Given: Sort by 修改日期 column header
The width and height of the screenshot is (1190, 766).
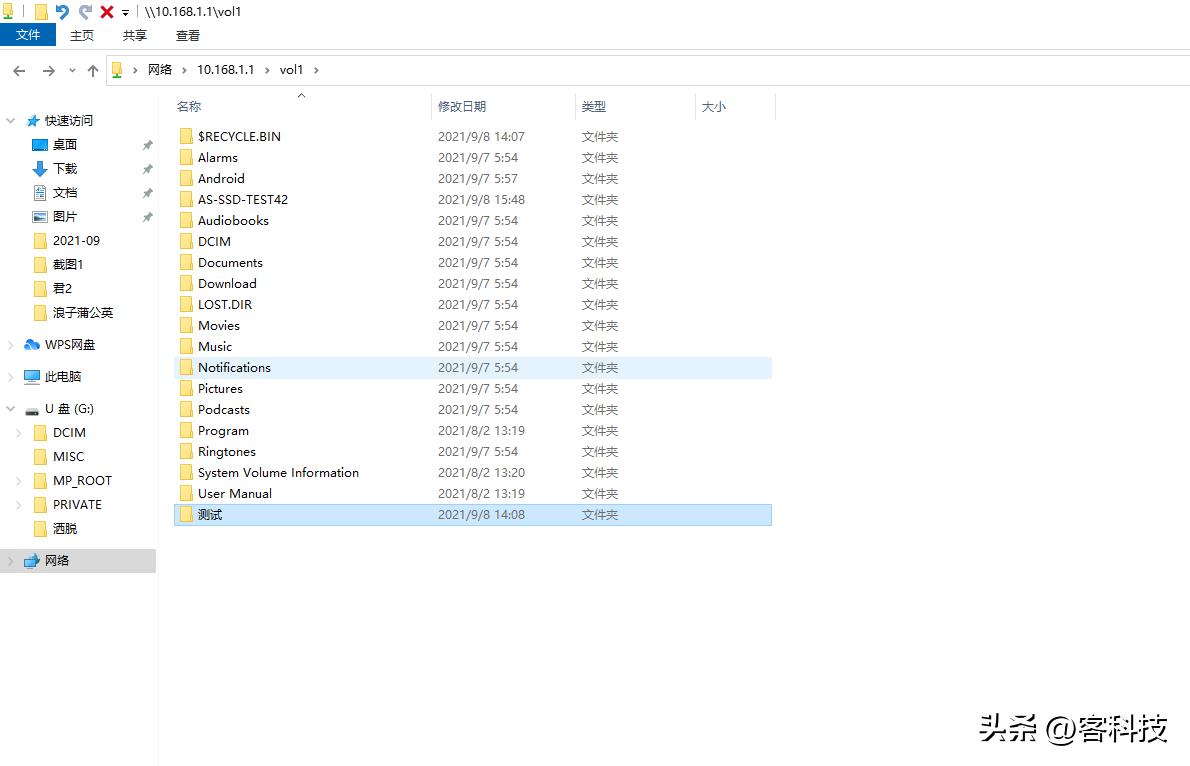Looking at the screenshot, I should (462, 106).
